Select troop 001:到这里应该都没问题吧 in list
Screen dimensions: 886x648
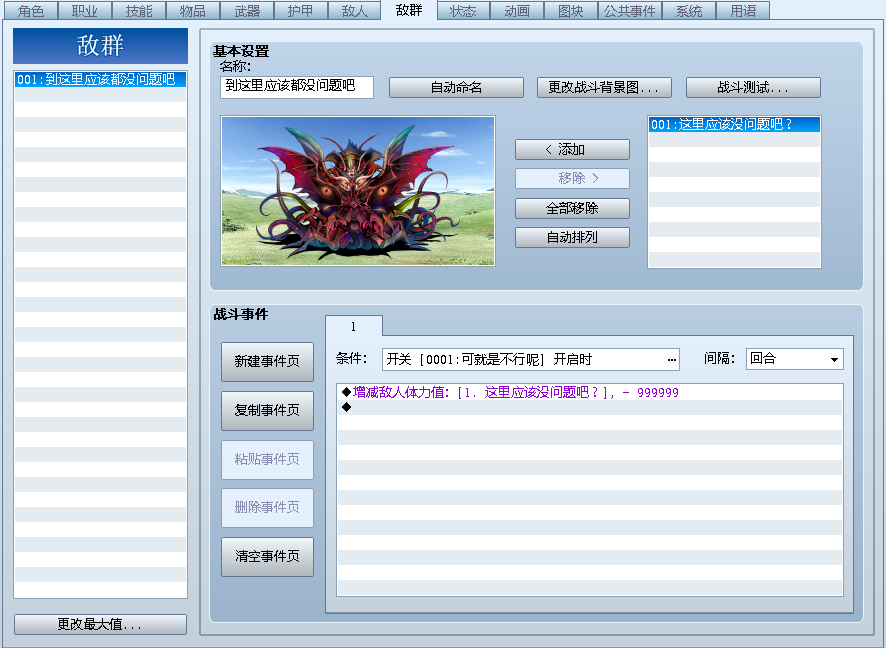[101, 79]
